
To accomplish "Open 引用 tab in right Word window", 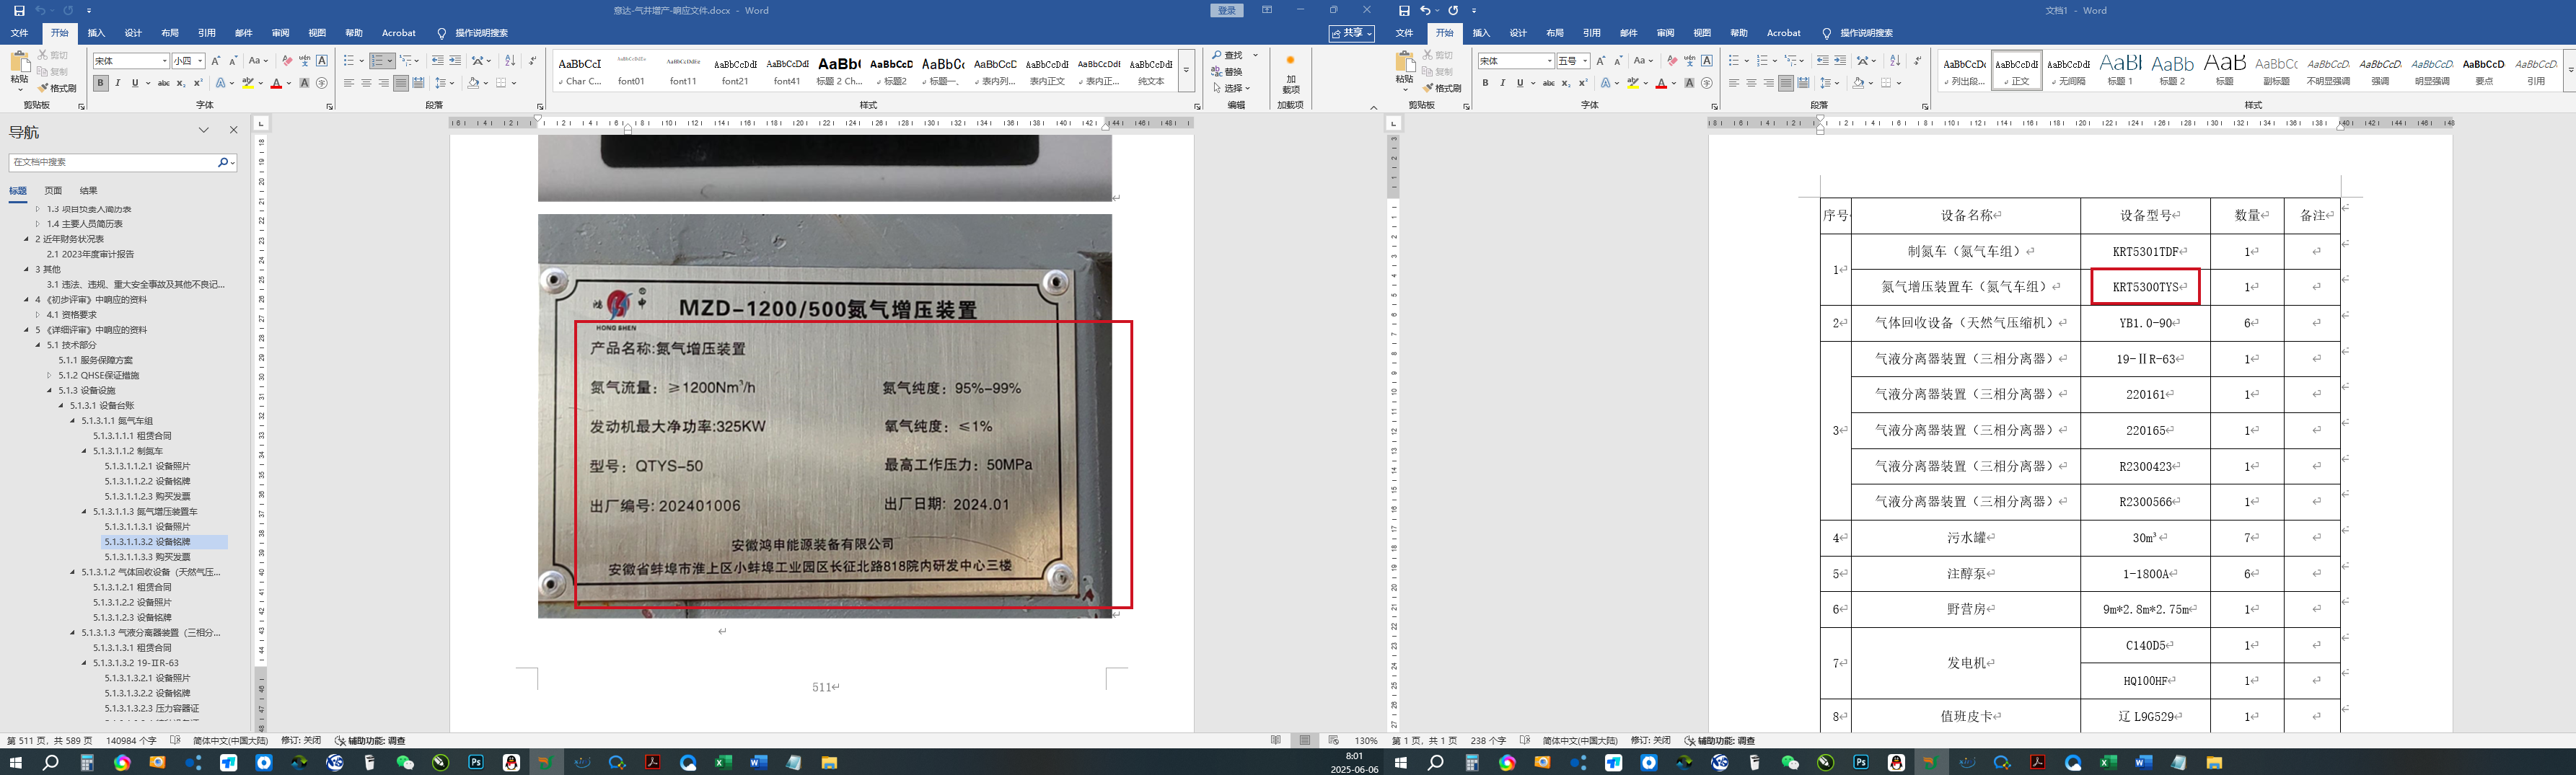I will (1591, 33).
